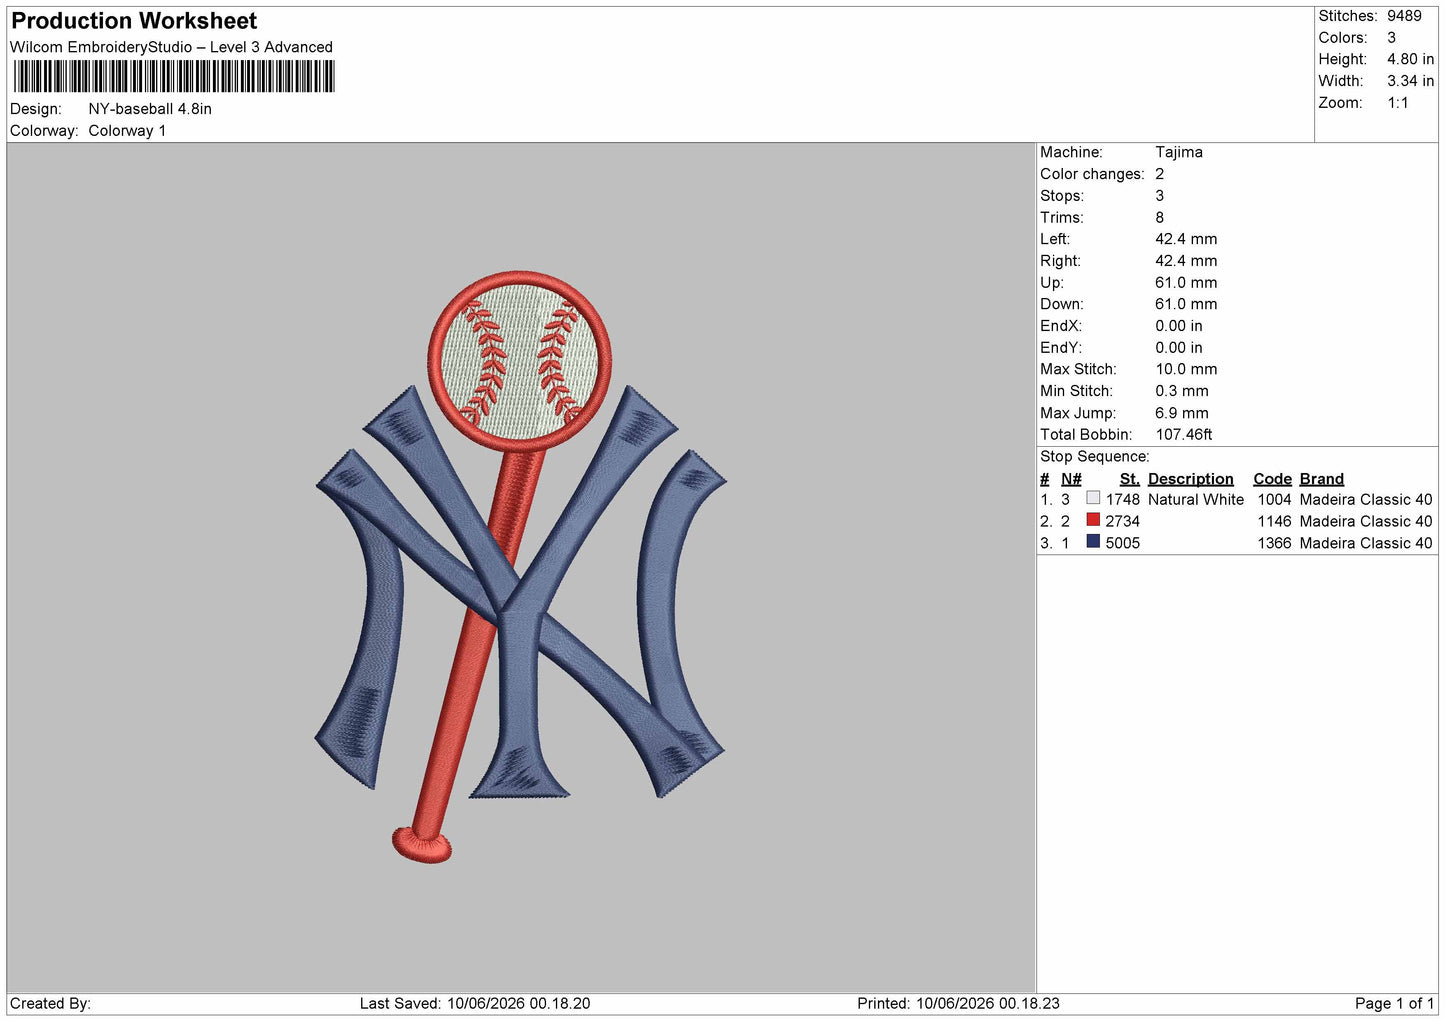
Task: Click the thread code 1146
Action: 1275,522
